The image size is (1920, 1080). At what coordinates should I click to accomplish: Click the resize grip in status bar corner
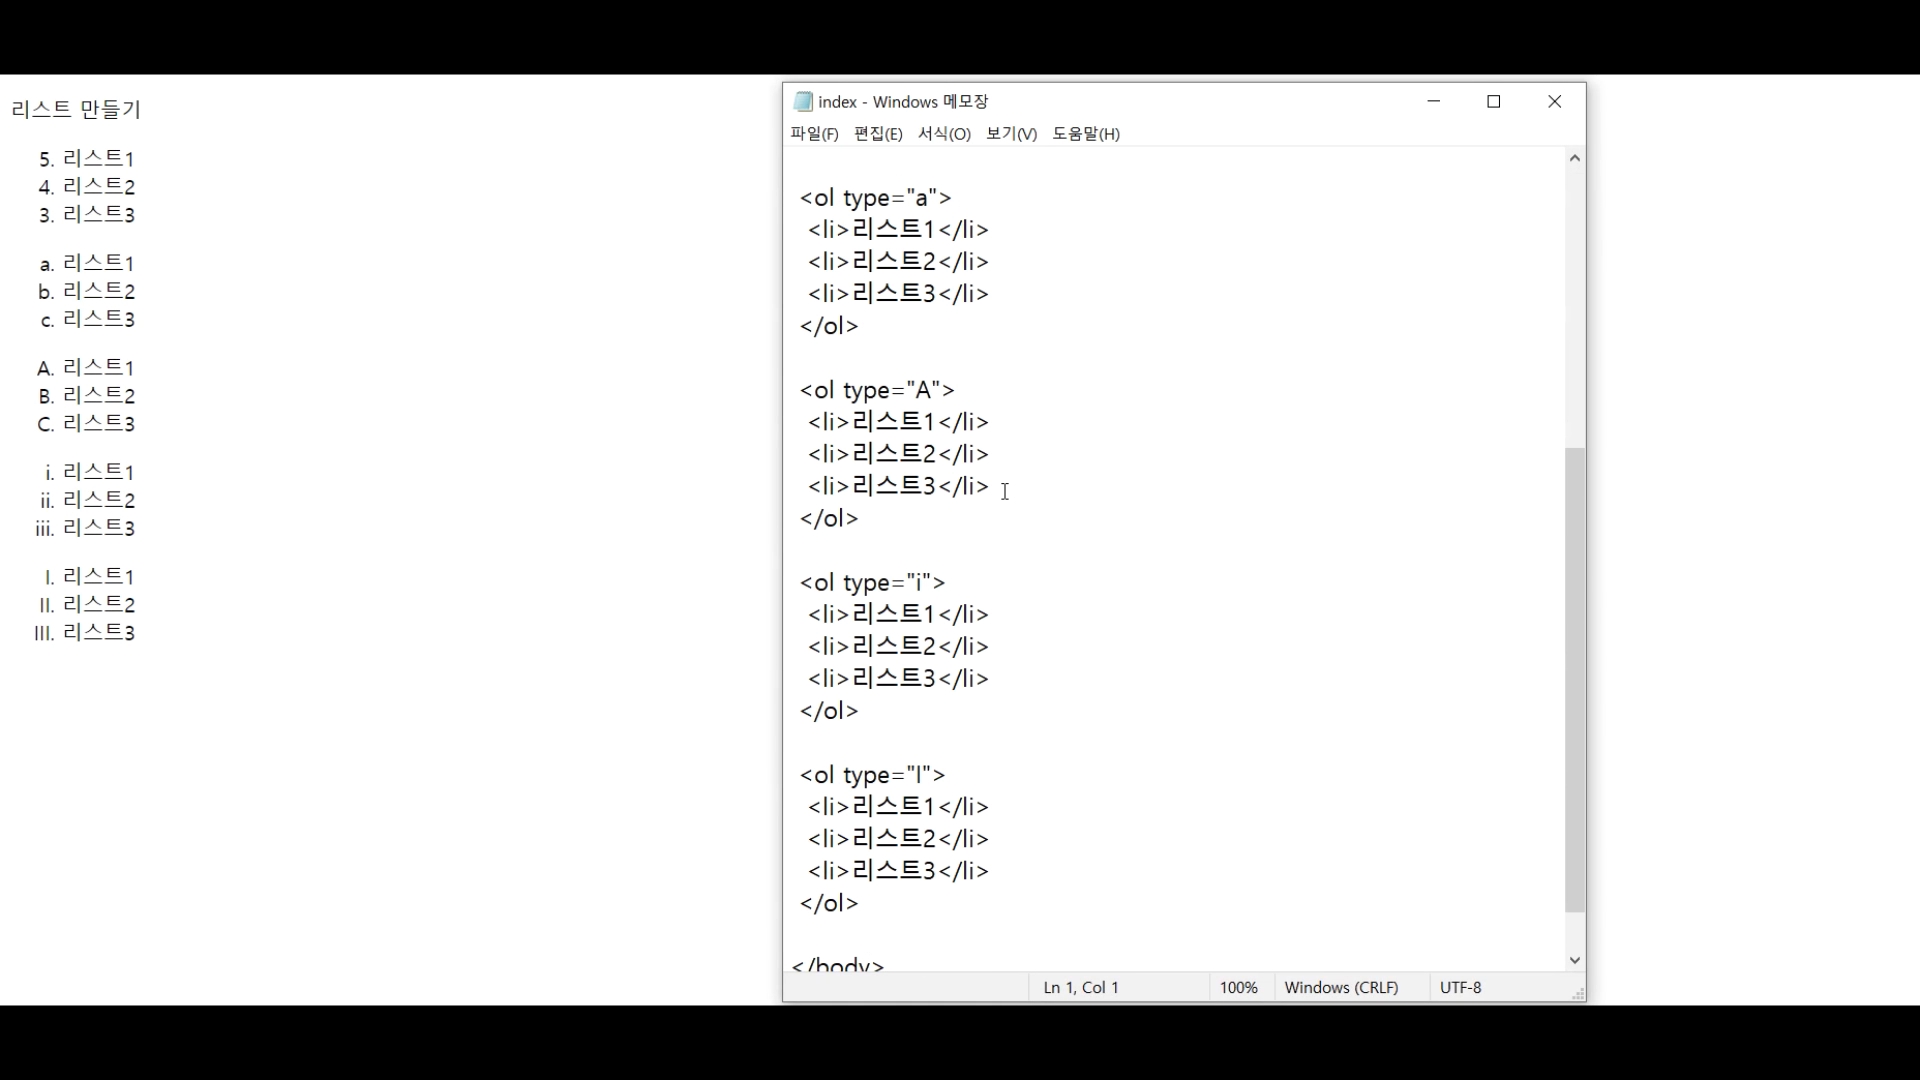click(x=1577, y=994)
